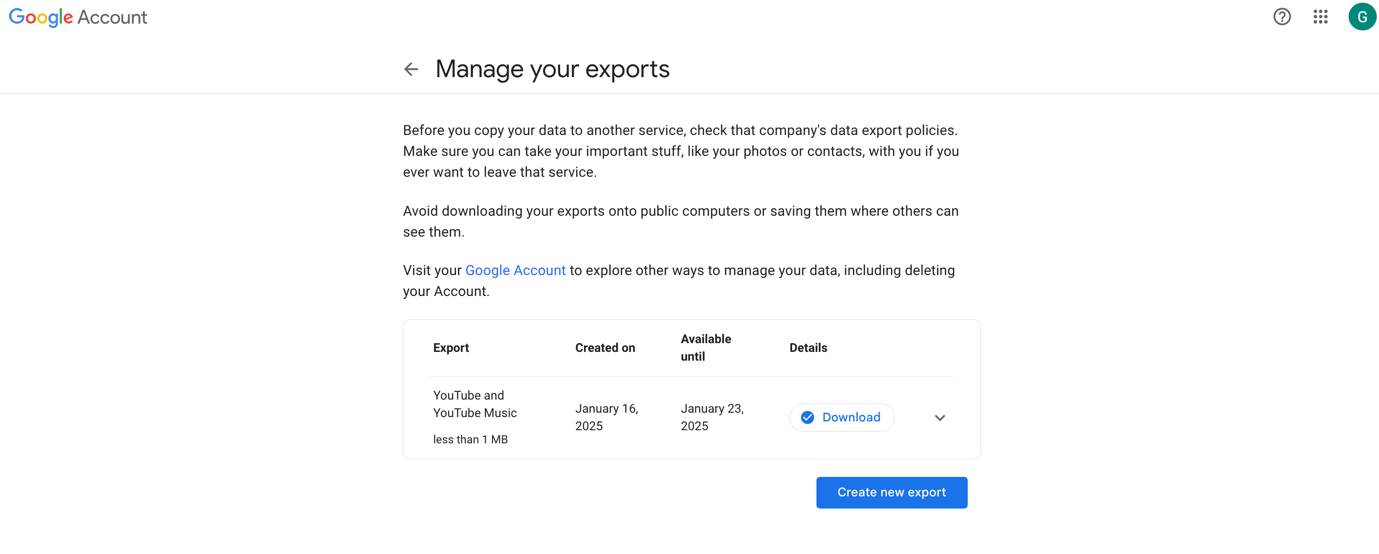Click the Available until column header
Viewport: 1379px width, 554px height.
[706, 348]
